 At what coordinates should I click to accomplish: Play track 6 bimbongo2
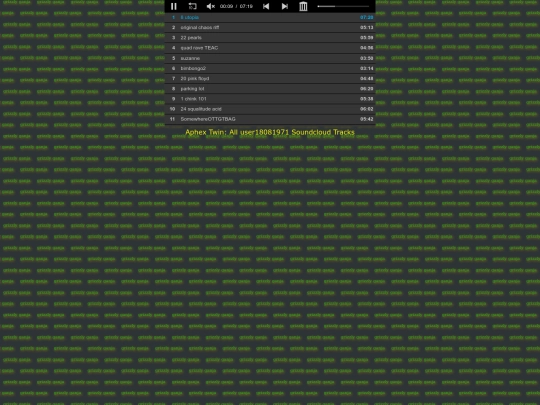click(270, 68)
